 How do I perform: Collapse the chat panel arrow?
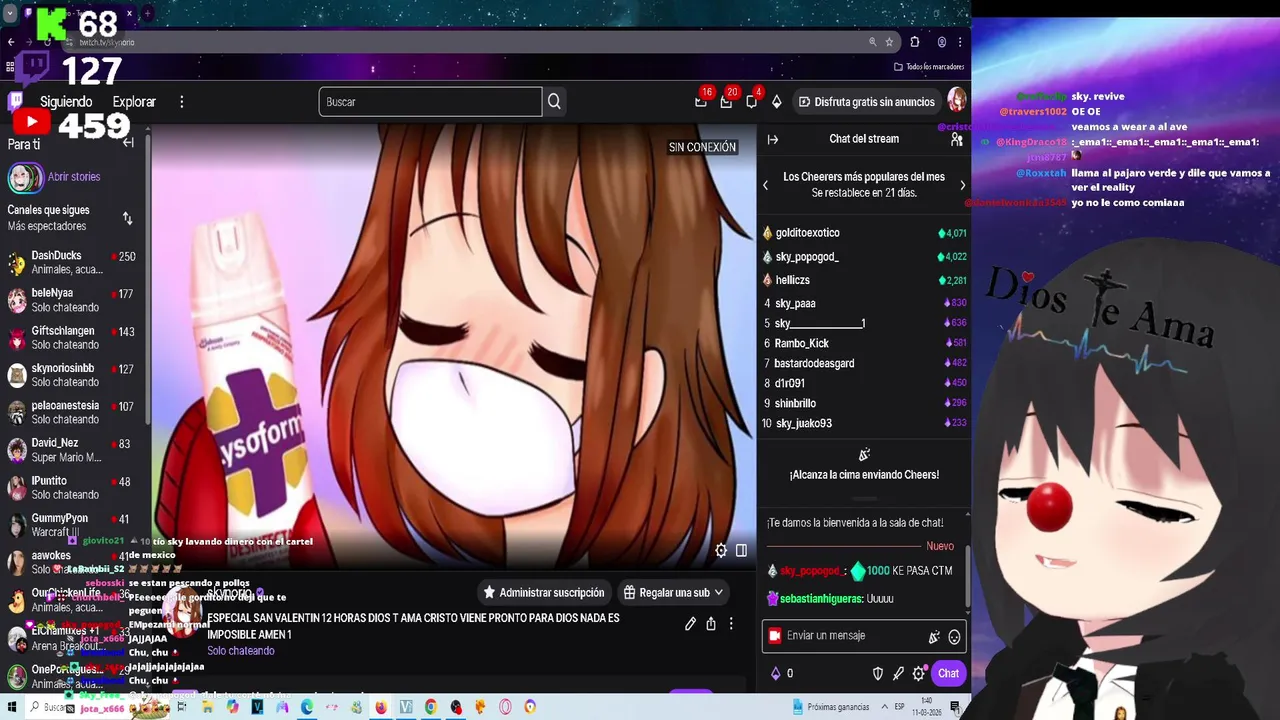(772, 139)
